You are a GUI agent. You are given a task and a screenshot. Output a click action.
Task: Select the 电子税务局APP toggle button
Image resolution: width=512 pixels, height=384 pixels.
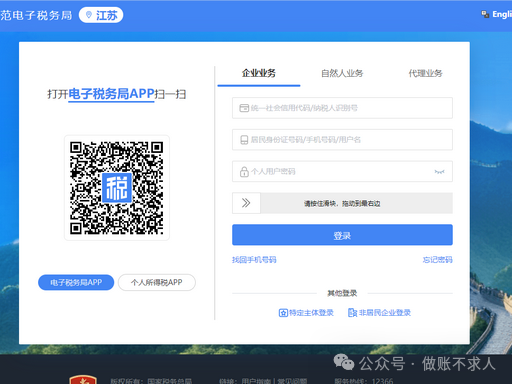[x=76, y=283]
